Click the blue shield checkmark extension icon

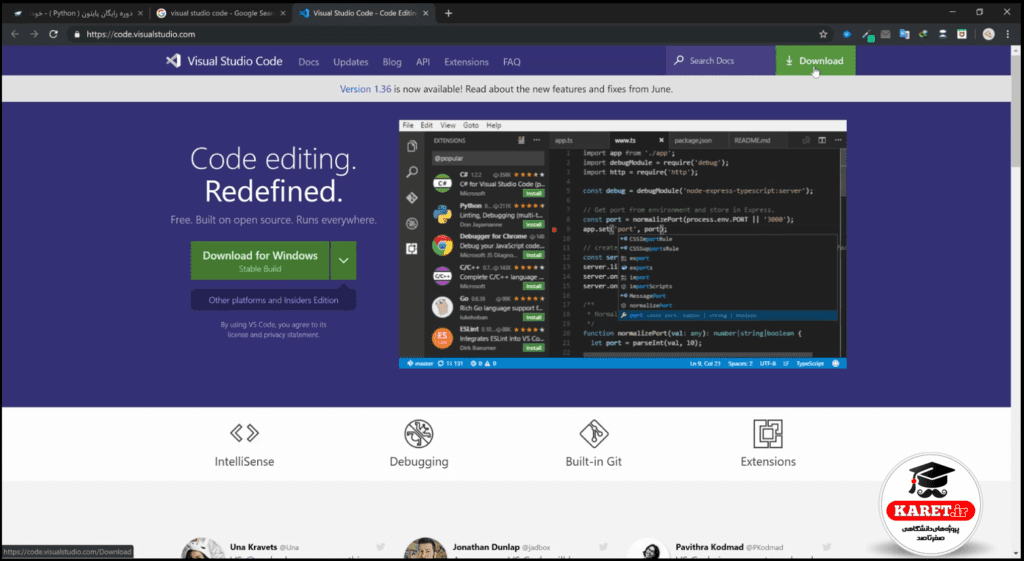(x=847, y=34)
